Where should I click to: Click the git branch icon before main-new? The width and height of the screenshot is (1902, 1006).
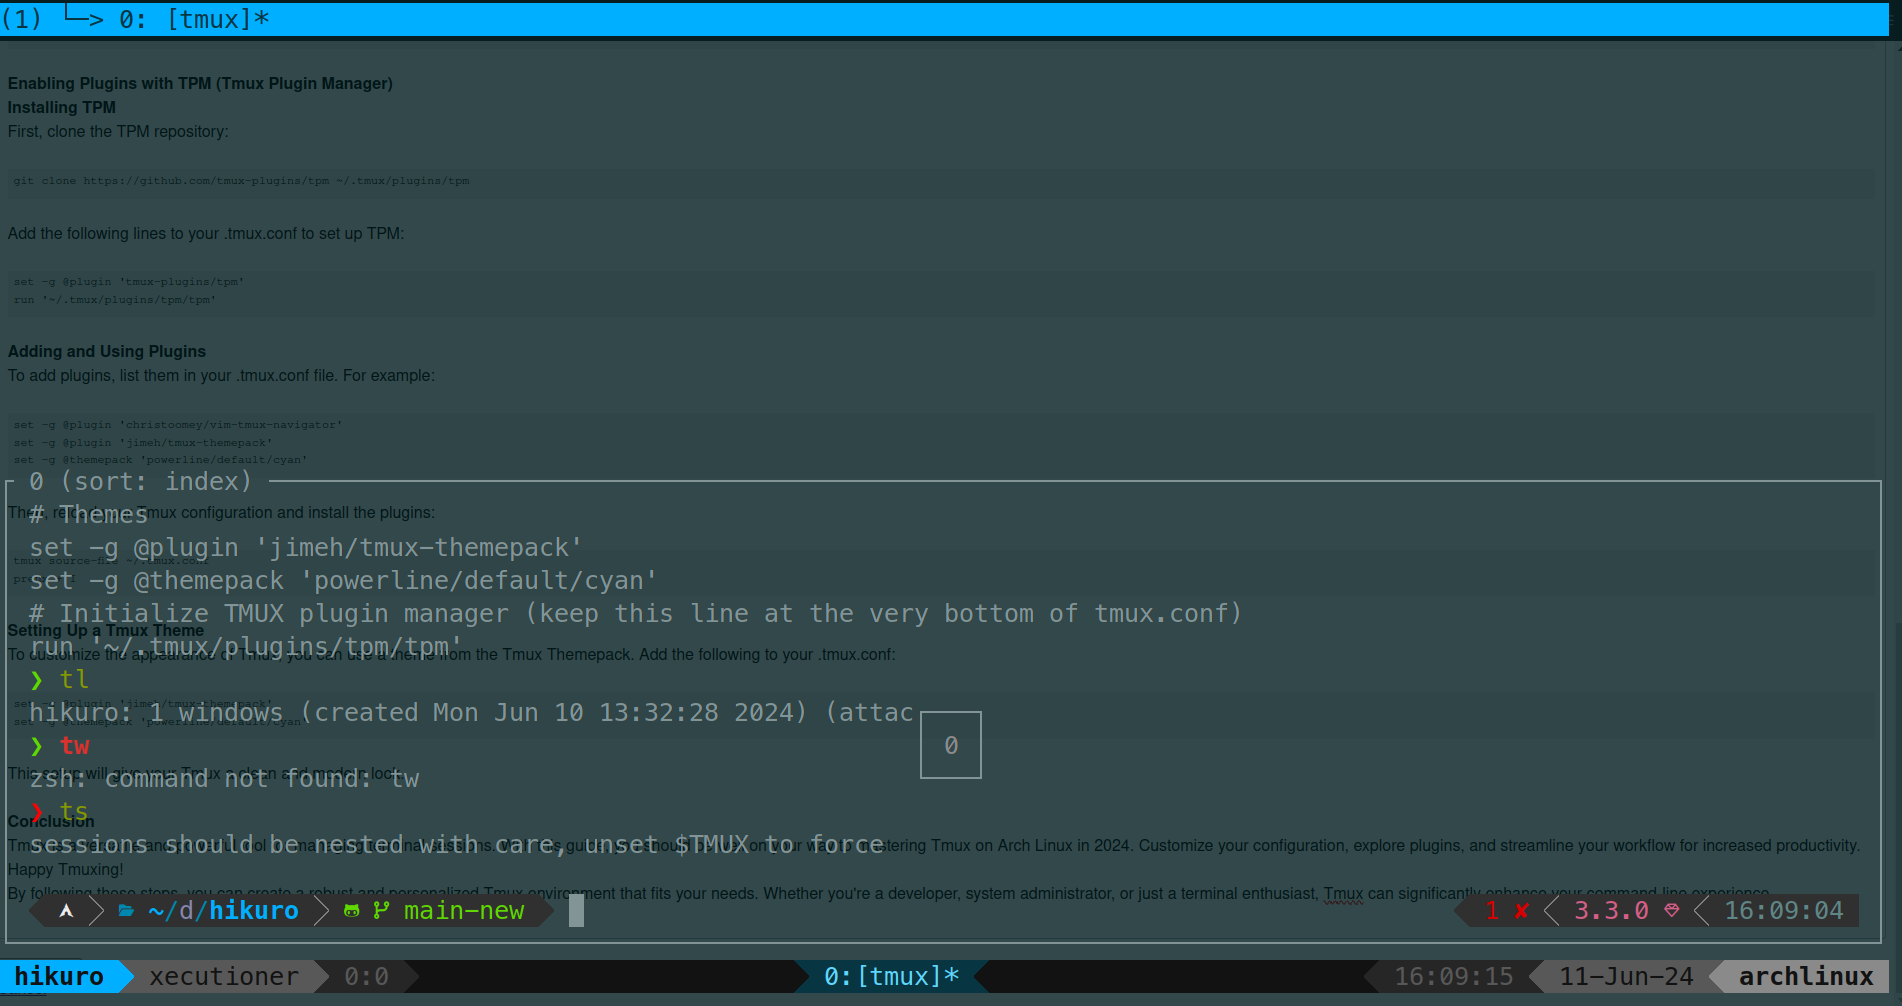[x=381, y=911]
